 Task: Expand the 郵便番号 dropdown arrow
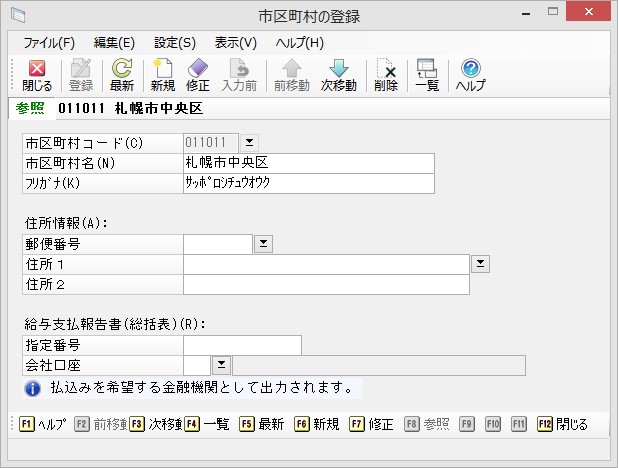coord(263,242)
